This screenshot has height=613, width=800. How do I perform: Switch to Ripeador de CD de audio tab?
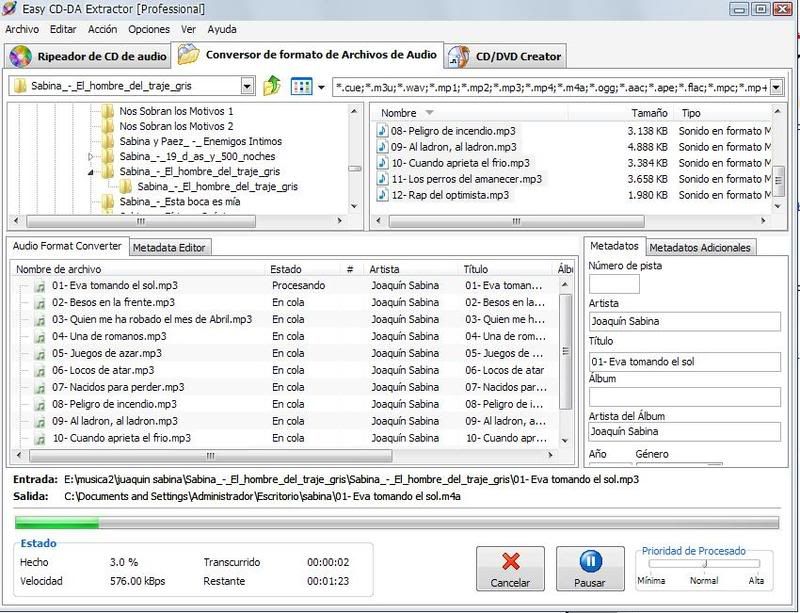[x=88, y=56]
